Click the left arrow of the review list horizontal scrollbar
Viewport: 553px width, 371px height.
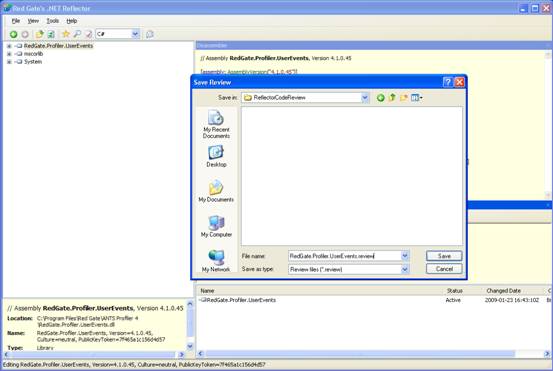[201, 353]
